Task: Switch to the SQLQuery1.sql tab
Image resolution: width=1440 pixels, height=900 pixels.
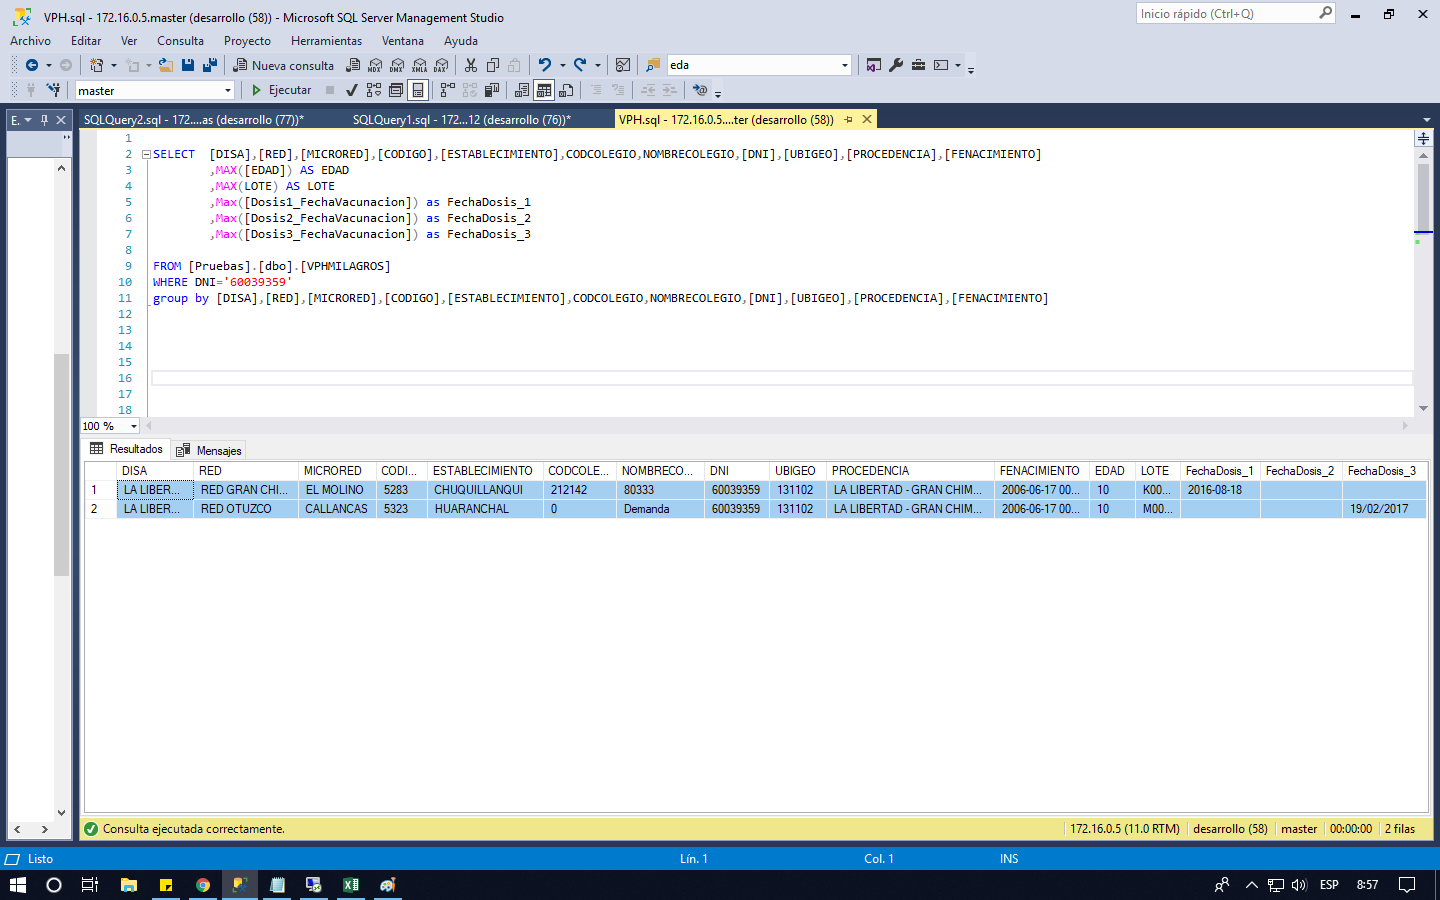Action: [x=462, y=119]
